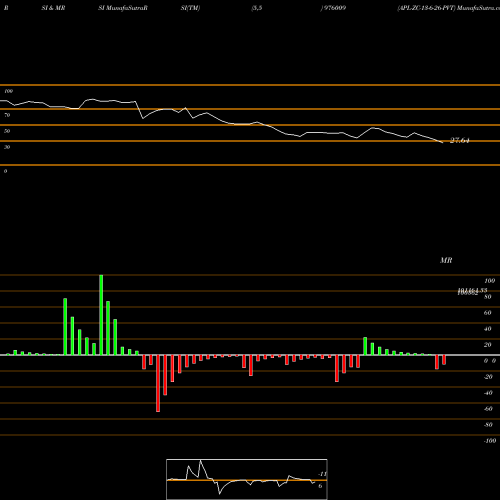Click the APL-ZC-13-6-26-PVT MunafaSutra title text
500x500 pixels.
[449, 8]
